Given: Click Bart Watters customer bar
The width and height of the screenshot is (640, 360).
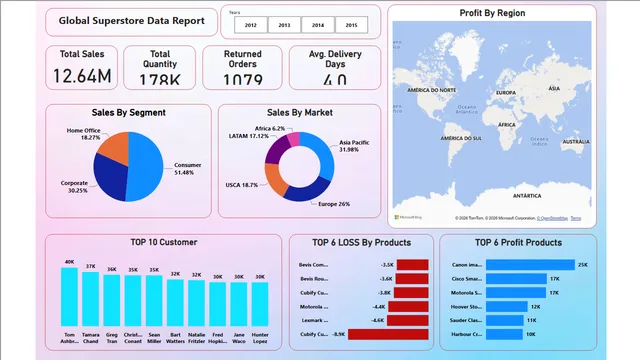Looking at the screenshot, I should point(176,302).
